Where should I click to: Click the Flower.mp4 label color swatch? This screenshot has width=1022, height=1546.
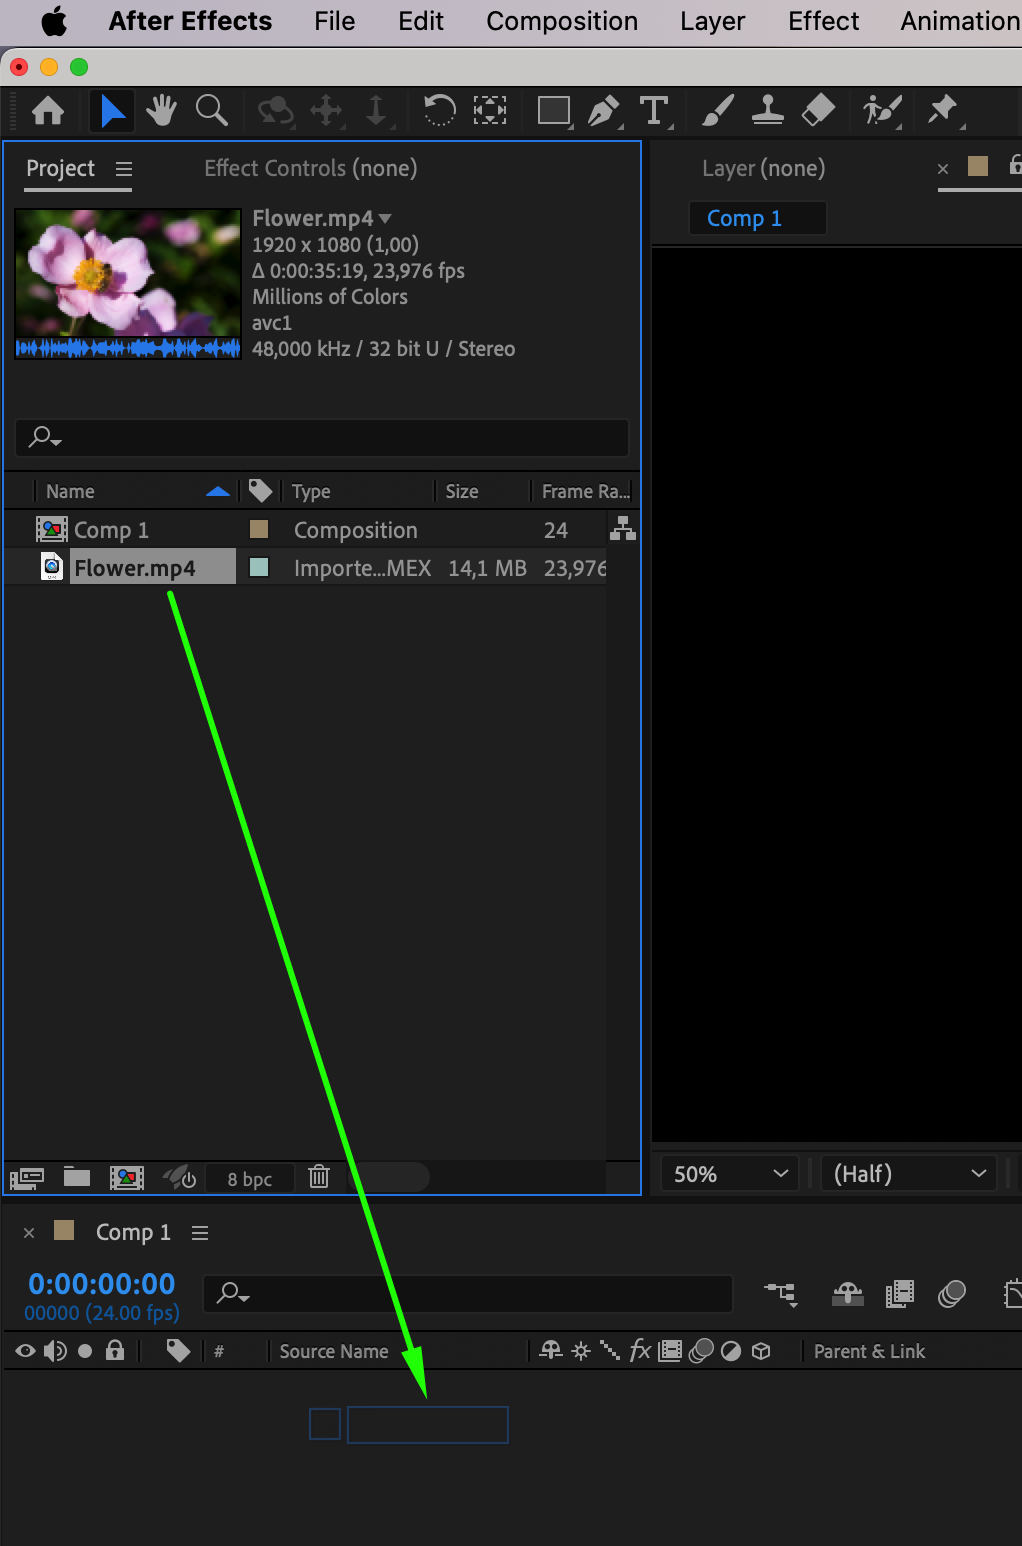click(x=259, y=567)
